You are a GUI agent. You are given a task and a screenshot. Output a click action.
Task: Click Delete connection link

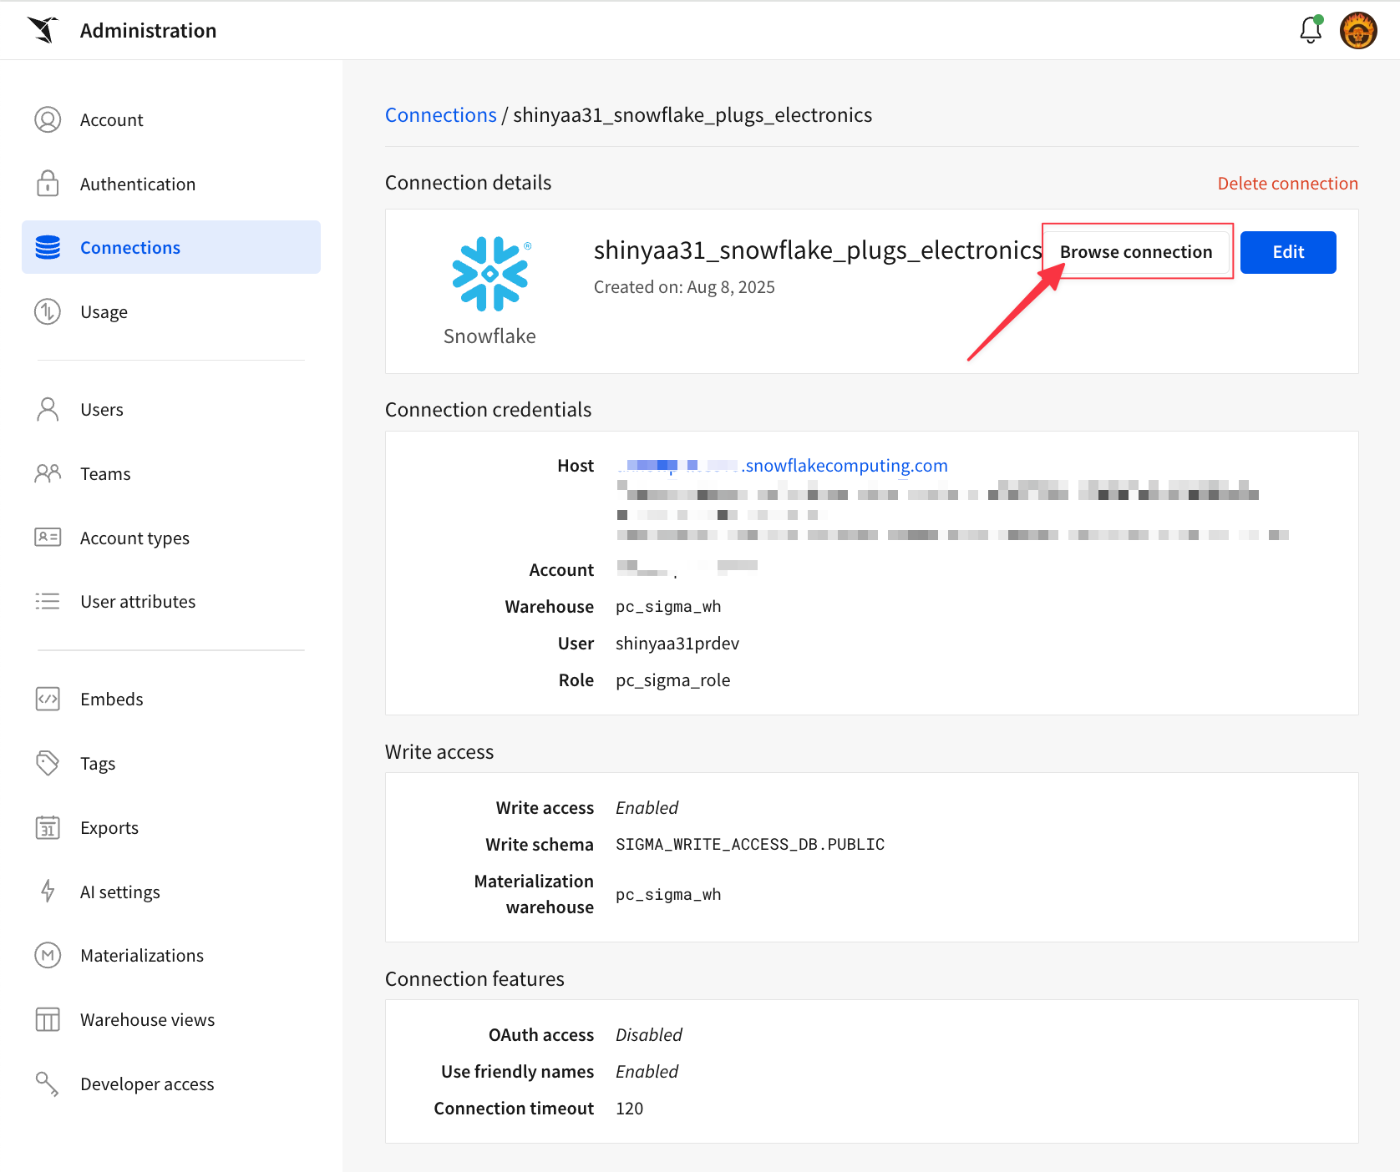click(1287, 184)
